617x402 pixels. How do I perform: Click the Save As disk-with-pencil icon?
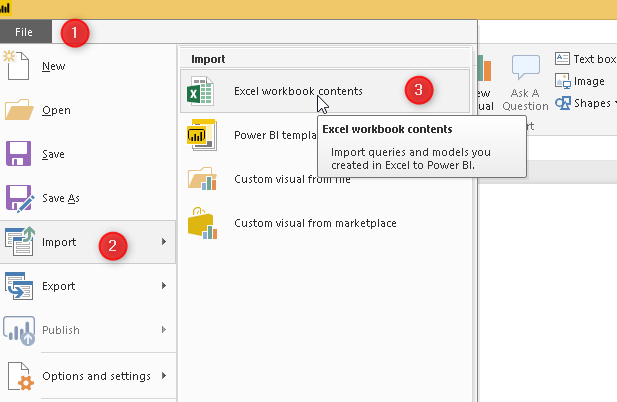pyautogui.click(x=19, y=198)
